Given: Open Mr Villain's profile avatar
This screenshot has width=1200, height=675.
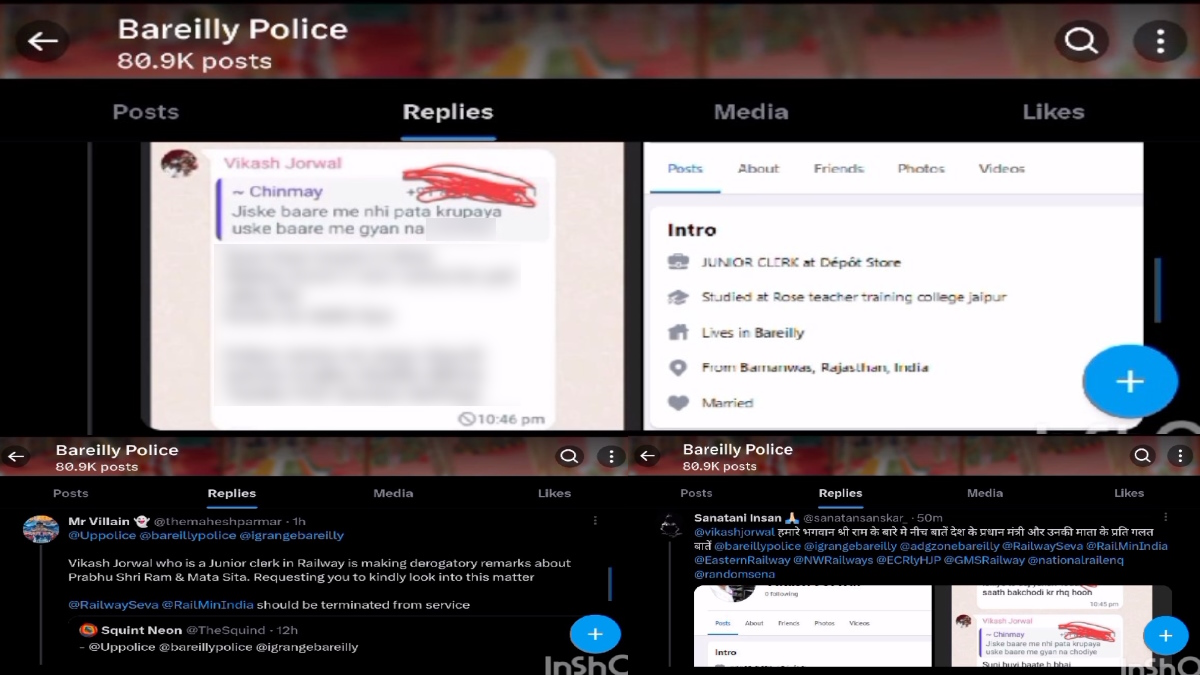Looking at the screenshot, I should (41, 529).
